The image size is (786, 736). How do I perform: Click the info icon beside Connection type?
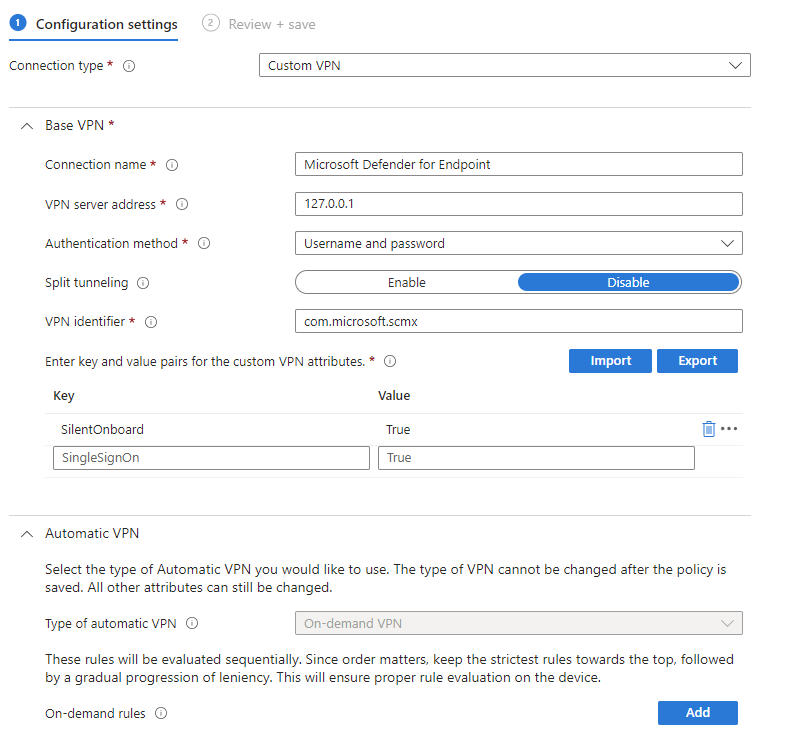129,66
